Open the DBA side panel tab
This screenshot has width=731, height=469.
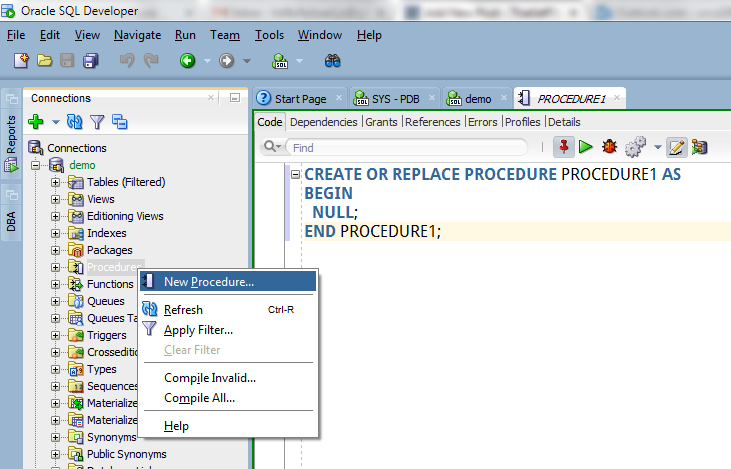point(11,221)
